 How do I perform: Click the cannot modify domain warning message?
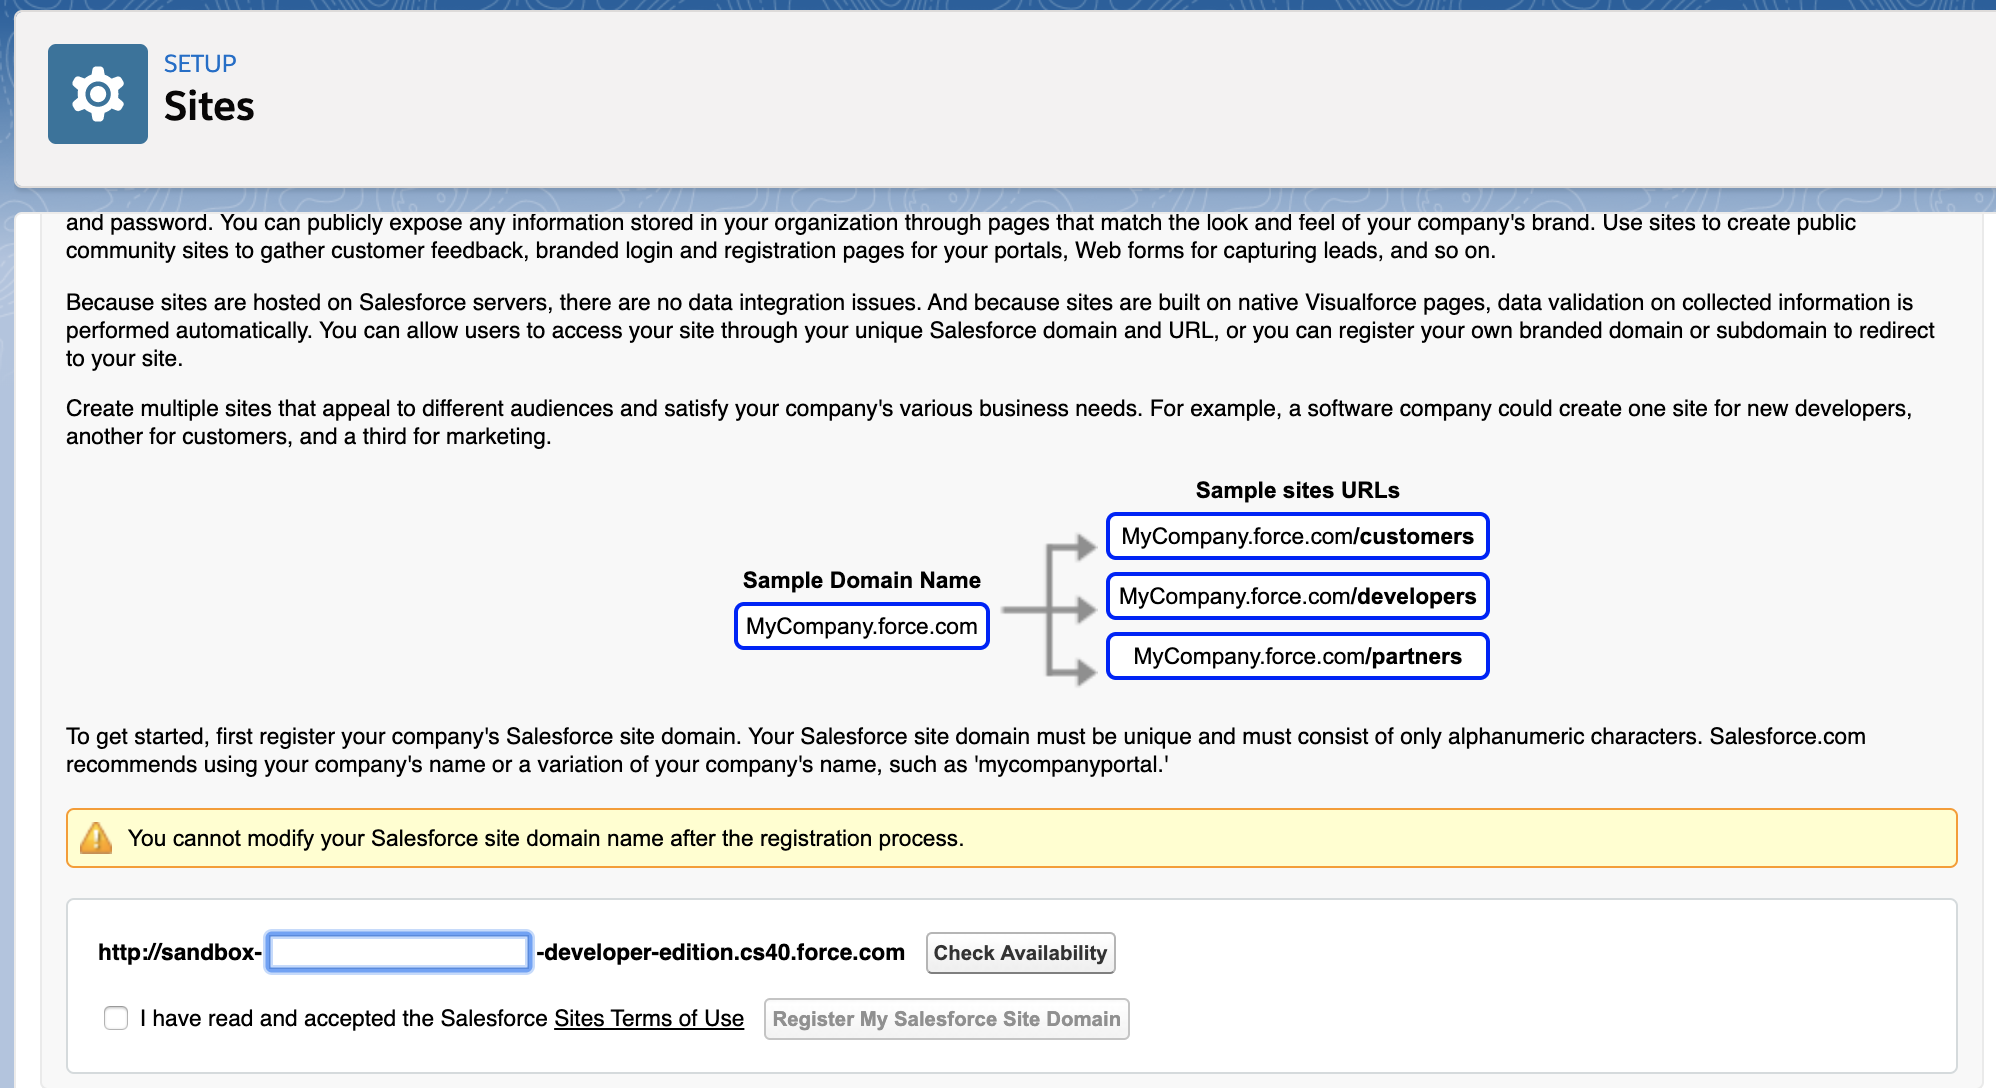[x=546, y=838]
